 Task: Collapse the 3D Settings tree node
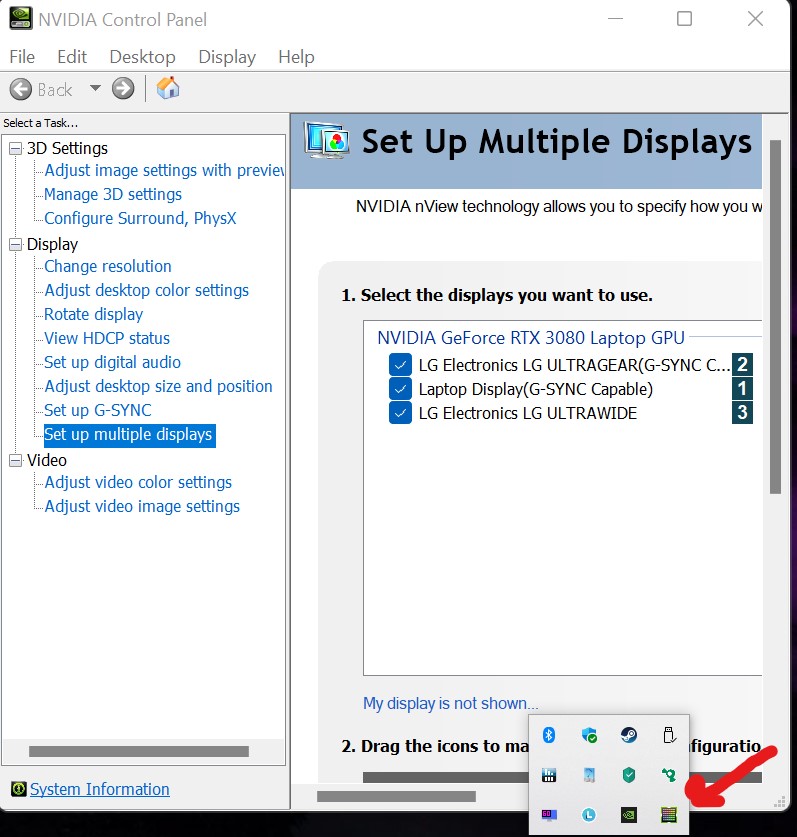[16, 148]
